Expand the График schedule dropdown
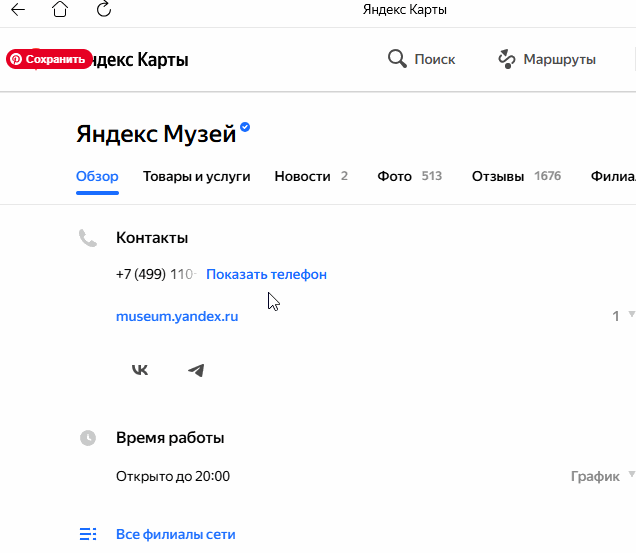The image size is (636, 553). [603, 476]
